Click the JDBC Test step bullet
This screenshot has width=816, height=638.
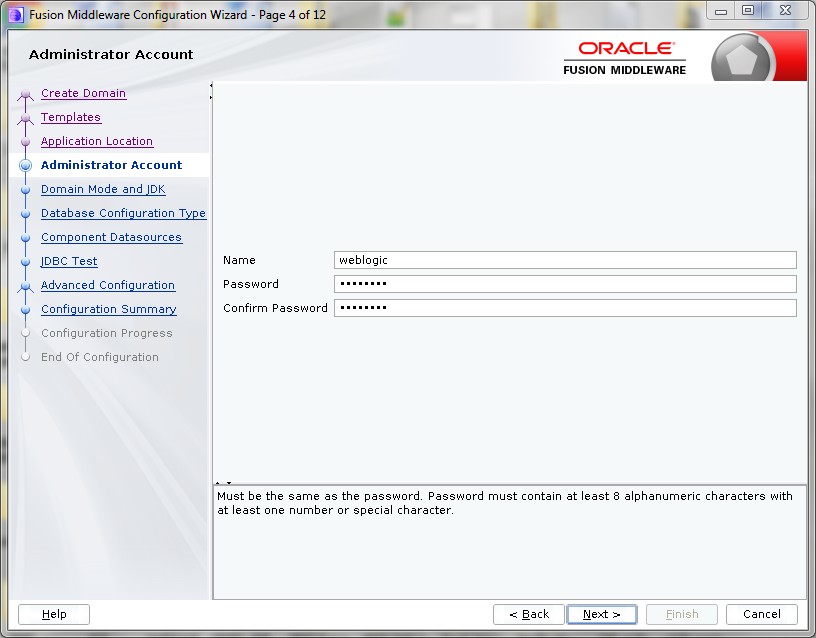(x=26, y=261)
